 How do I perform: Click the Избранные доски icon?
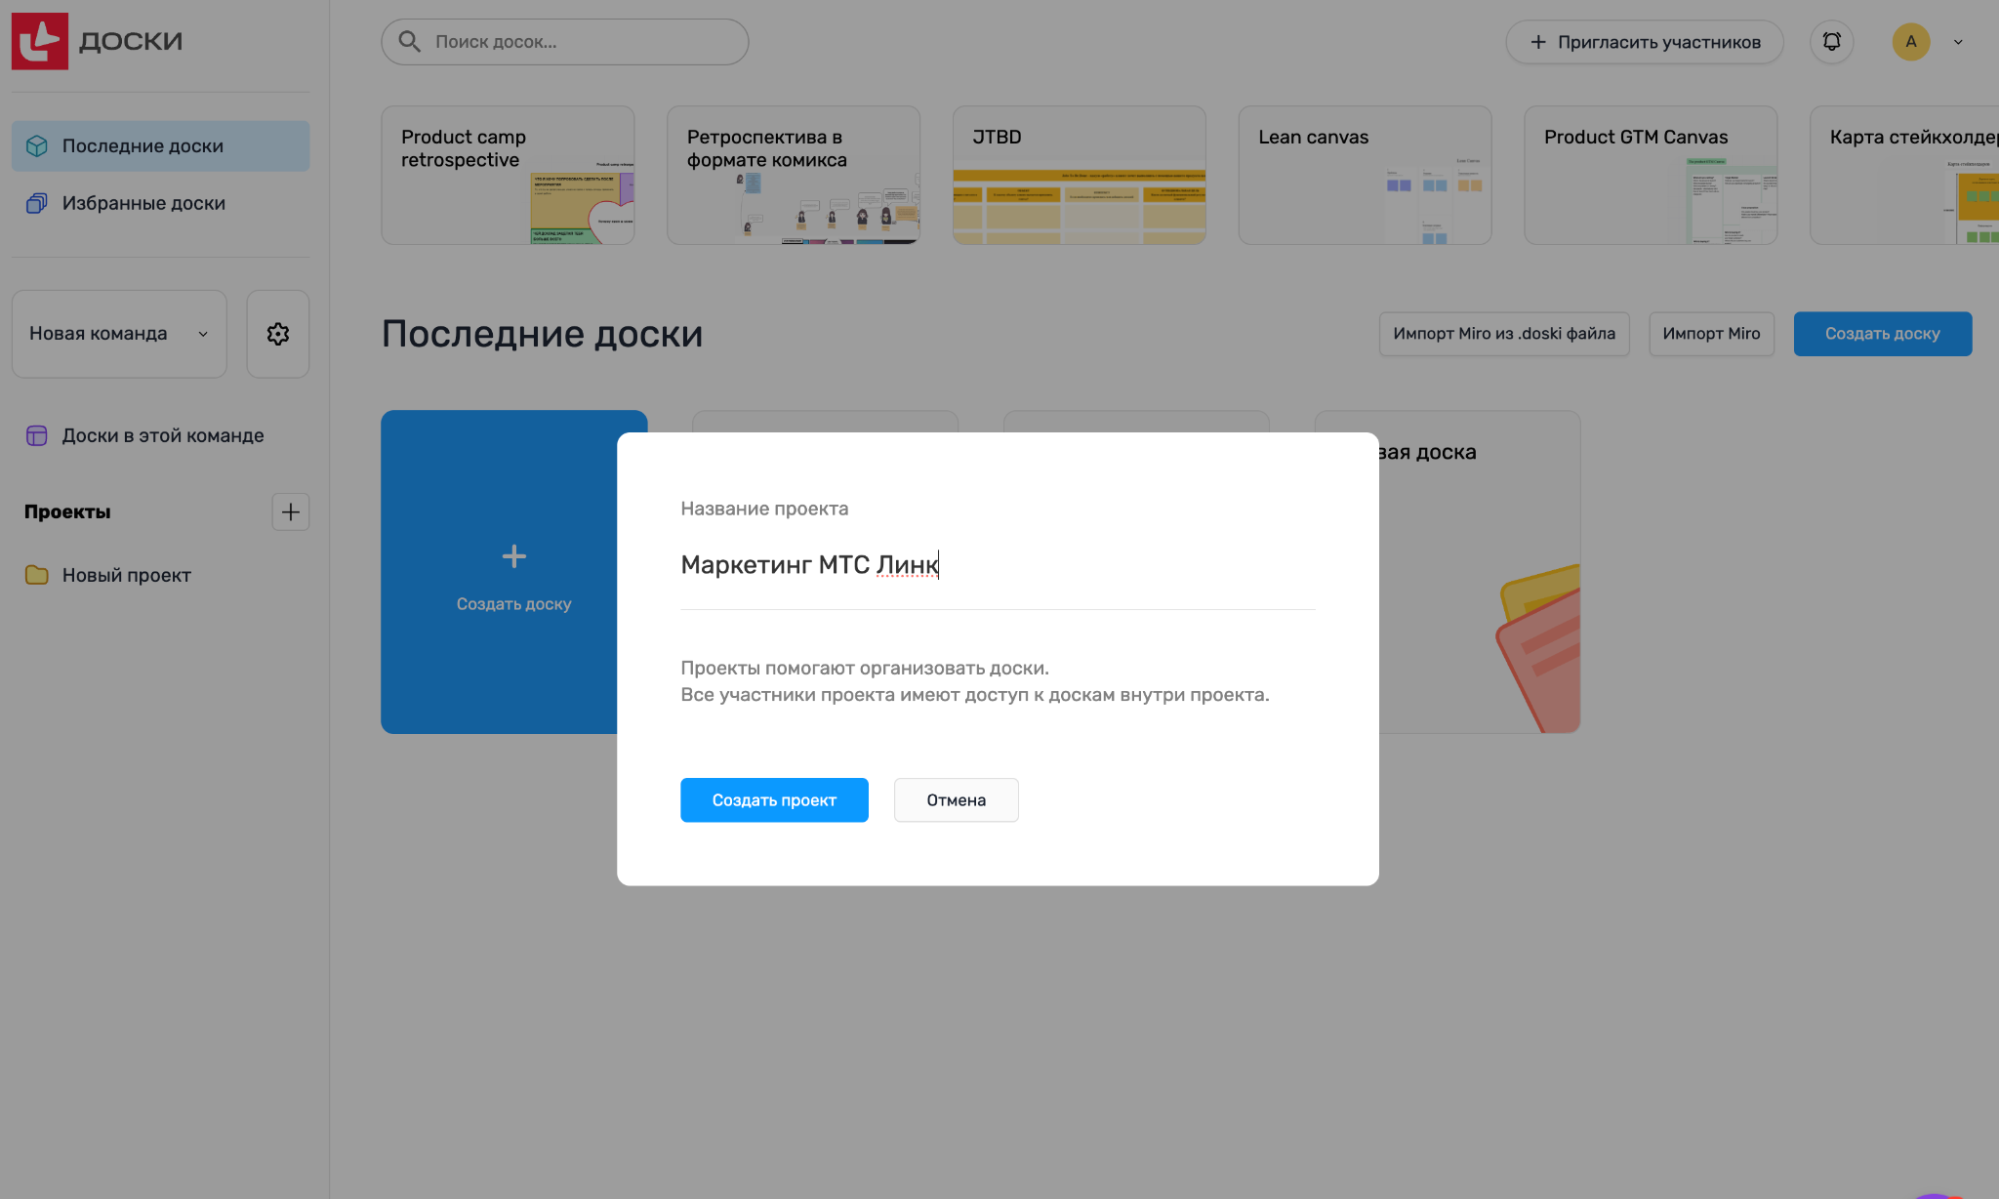[x=37, y=203]
